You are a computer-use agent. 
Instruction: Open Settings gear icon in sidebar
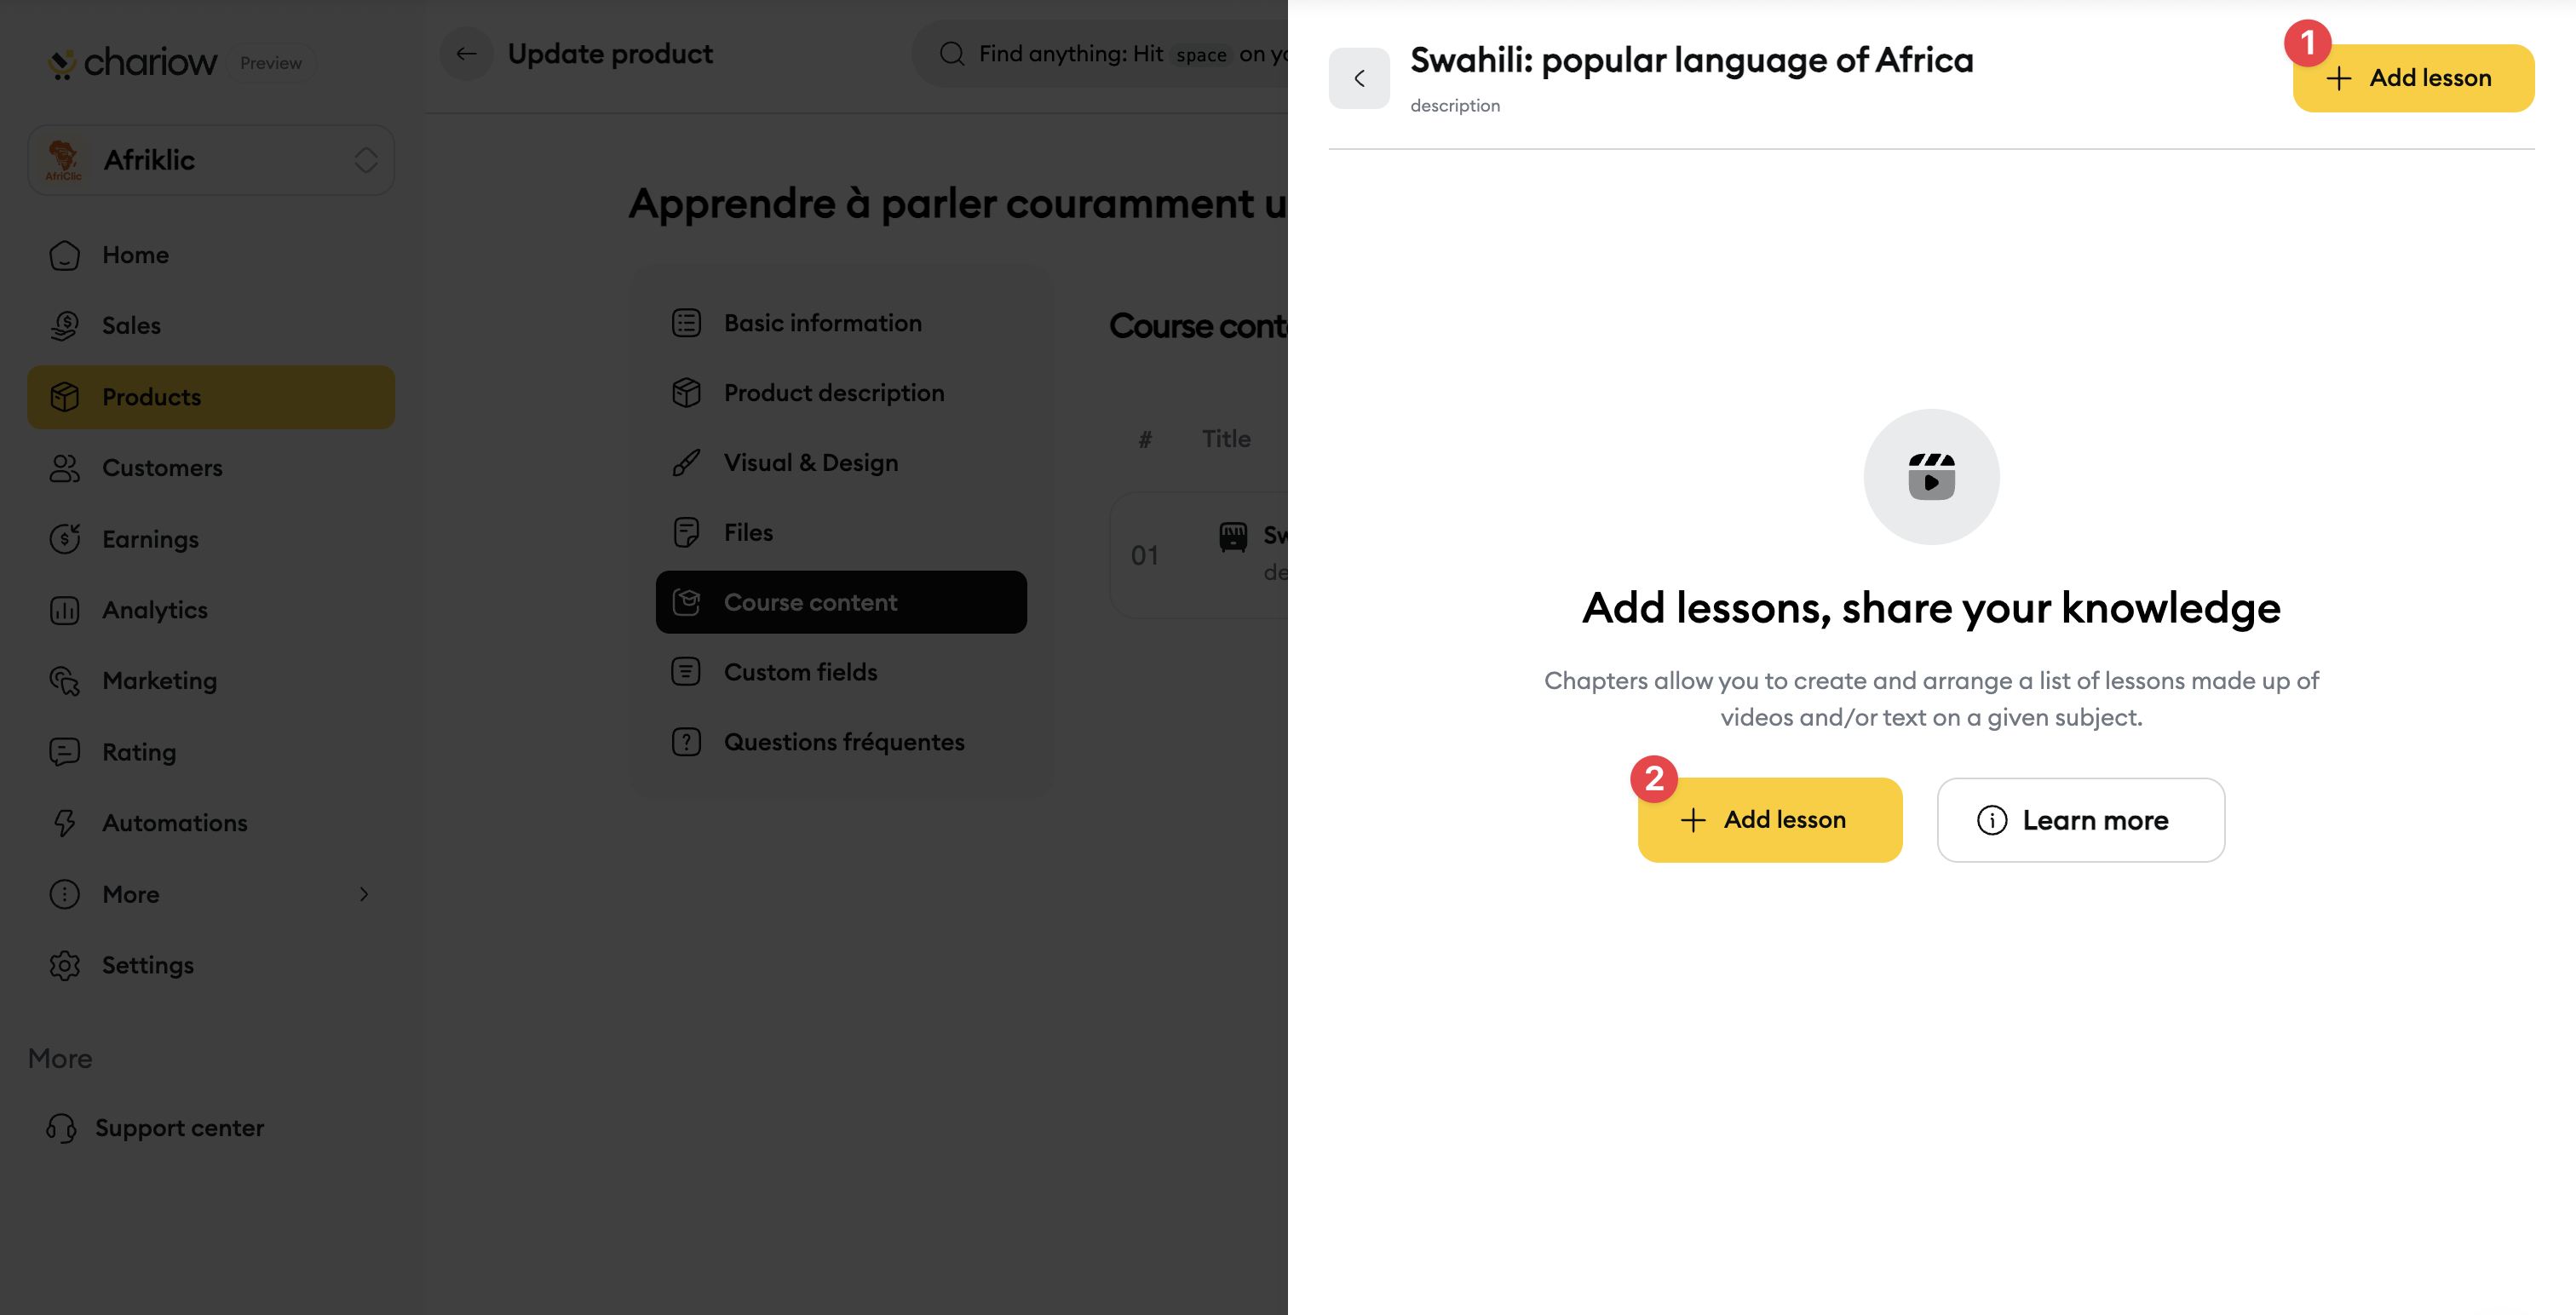click(65, 965)
